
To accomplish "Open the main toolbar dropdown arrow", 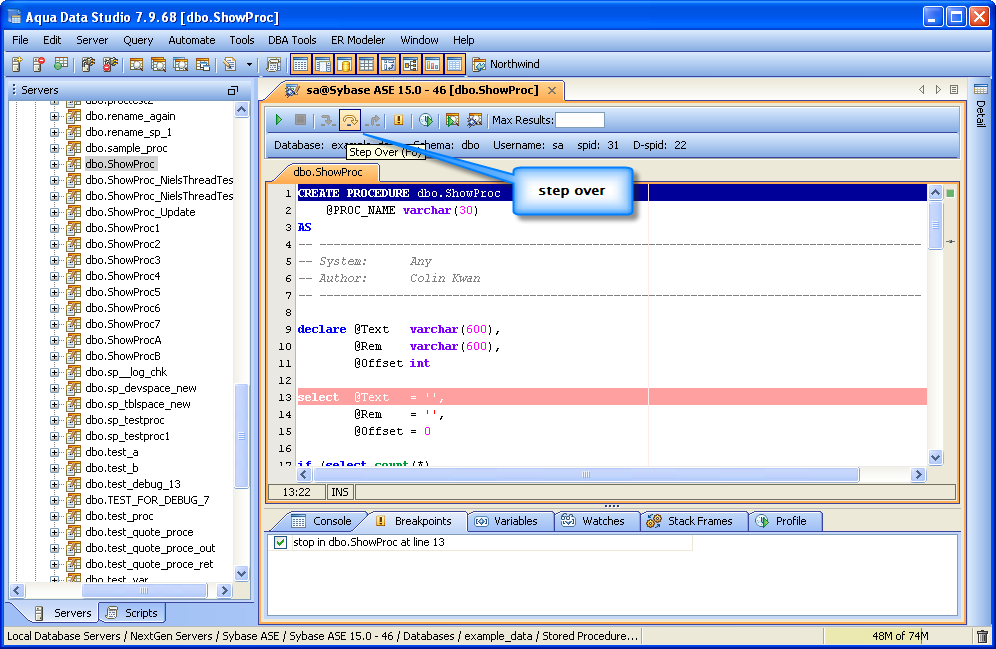I will [250, 64].
